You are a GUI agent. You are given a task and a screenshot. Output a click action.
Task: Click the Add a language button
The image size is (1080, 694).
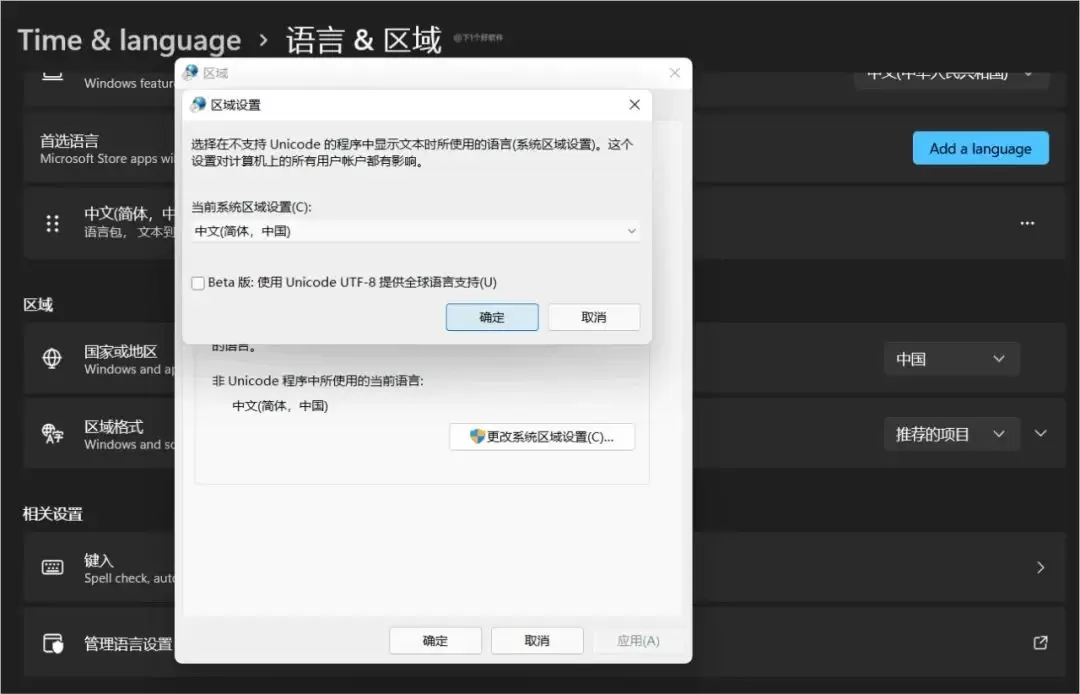(980, 148)
